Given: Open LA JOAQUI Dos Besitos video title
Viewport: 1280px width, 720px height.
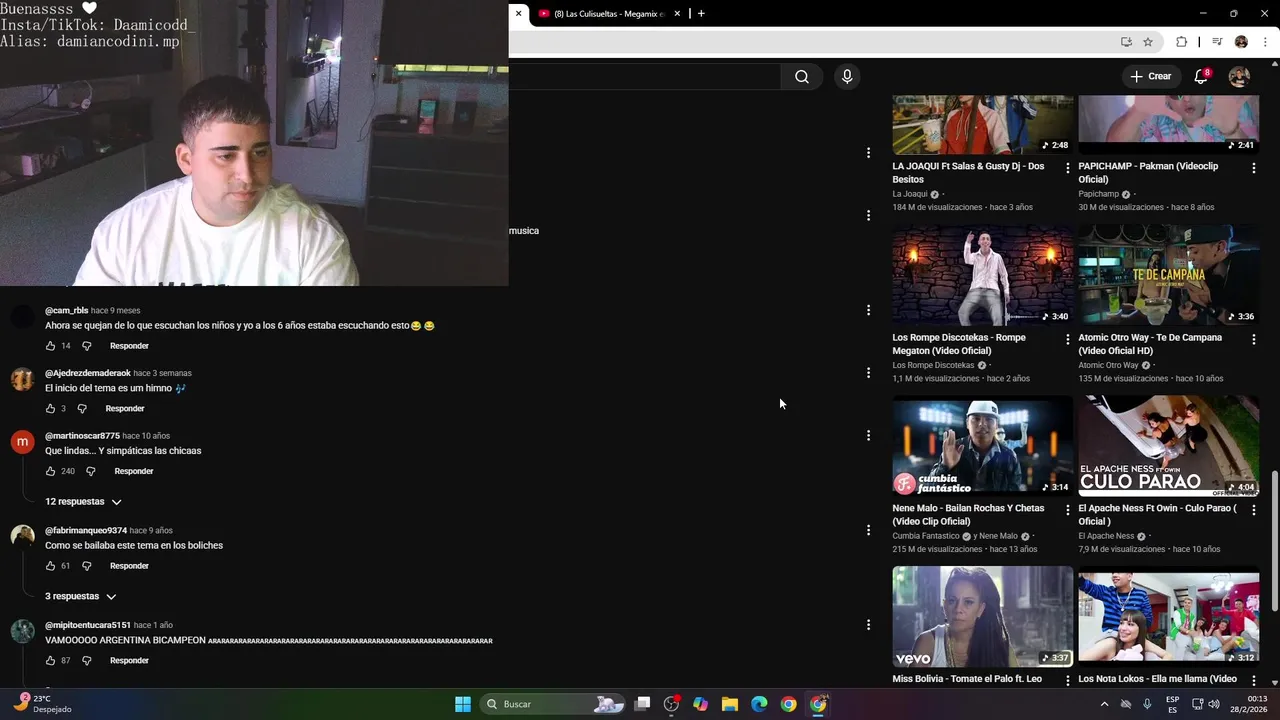Looking at the screenshot, I should [968, 173].
